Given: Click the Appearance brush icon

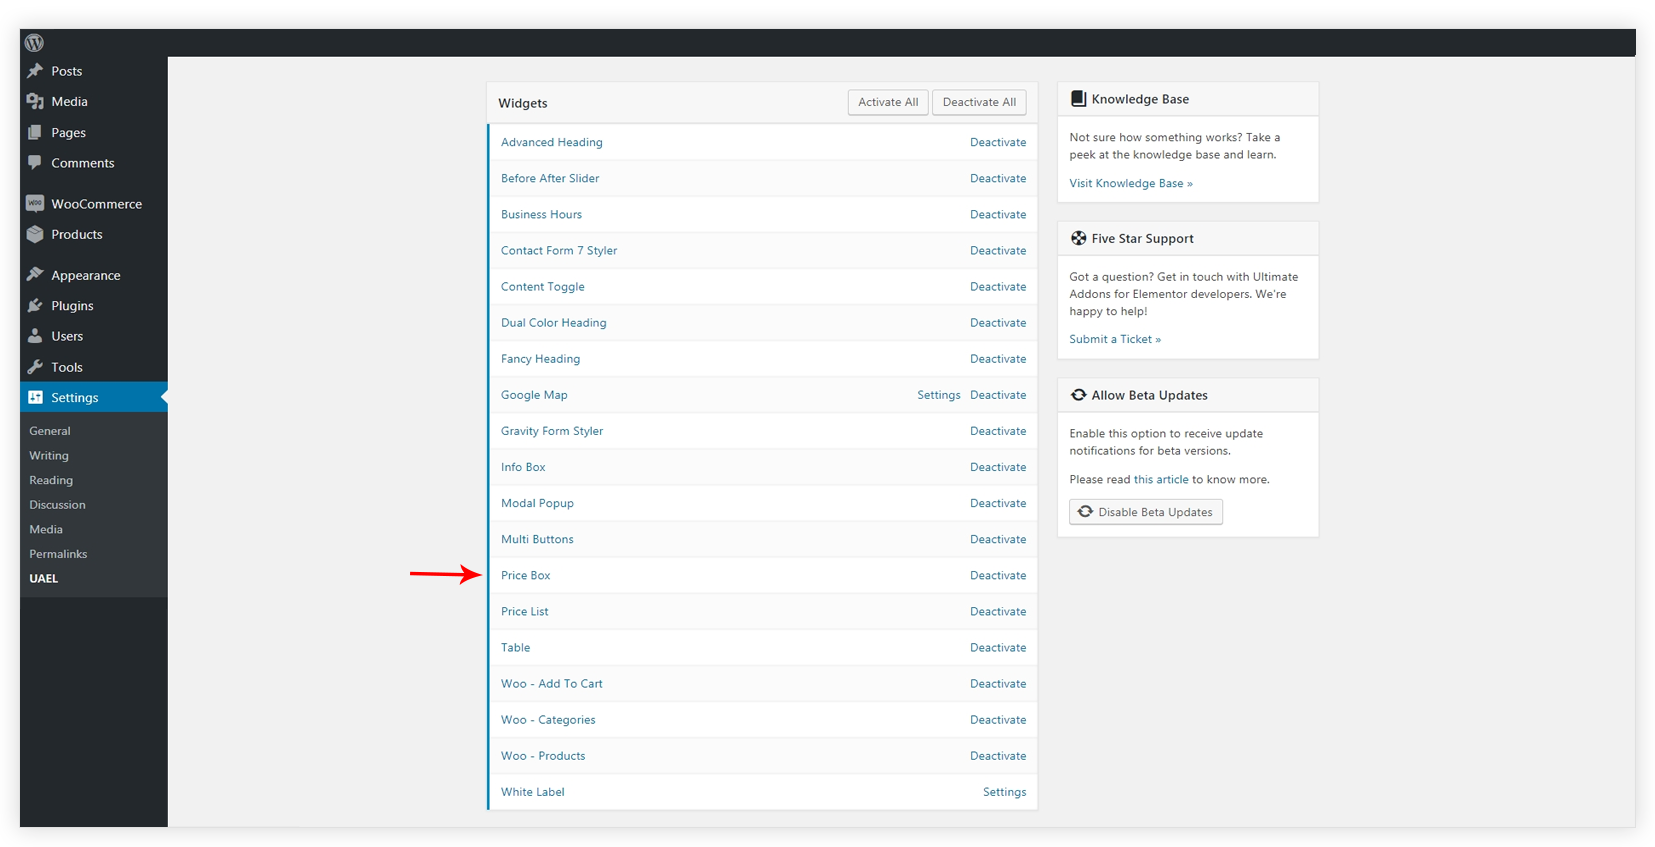Looking at the screenshot, I should (35, 274).
